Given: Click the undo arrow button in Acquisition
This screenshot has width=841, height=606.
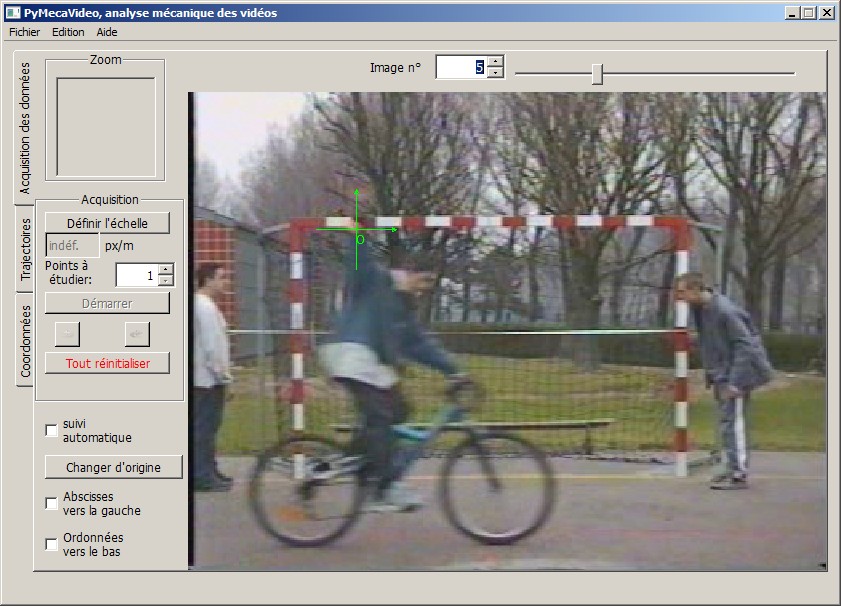Looking at the screenshot, I should coord(66,333).
